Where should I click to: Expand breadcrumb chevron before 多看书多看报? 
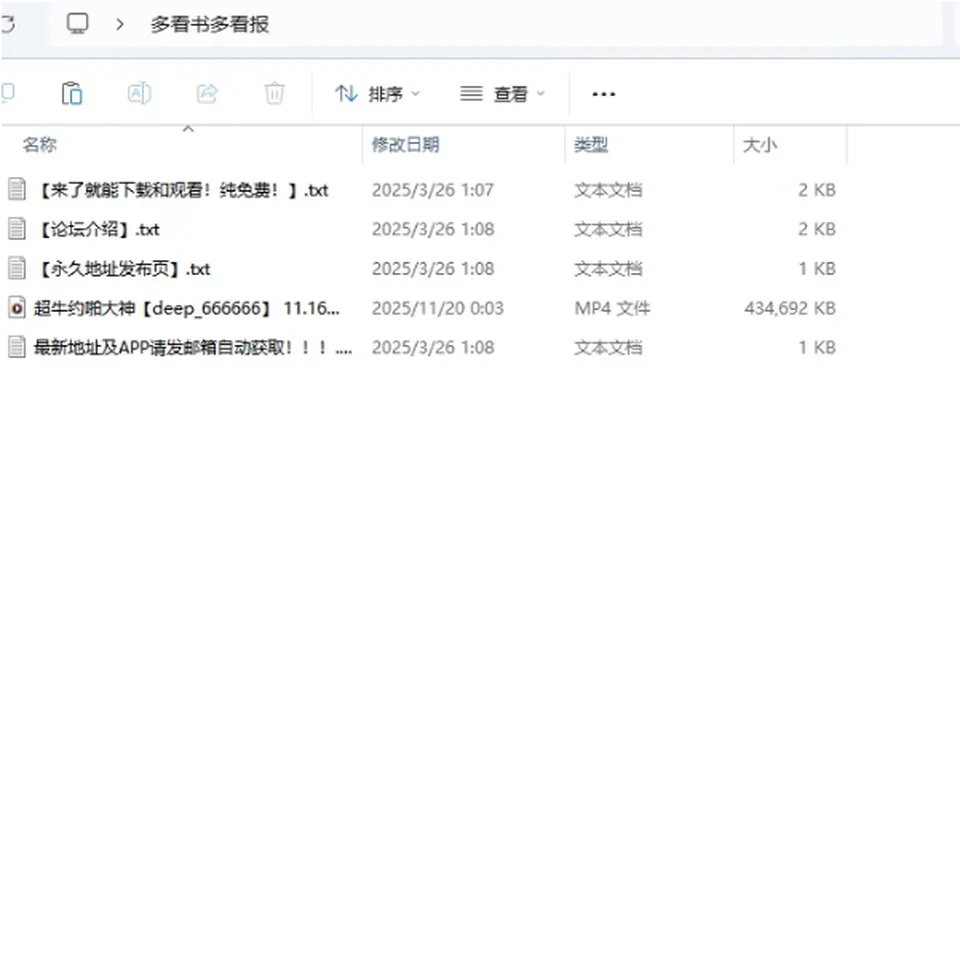120,24
